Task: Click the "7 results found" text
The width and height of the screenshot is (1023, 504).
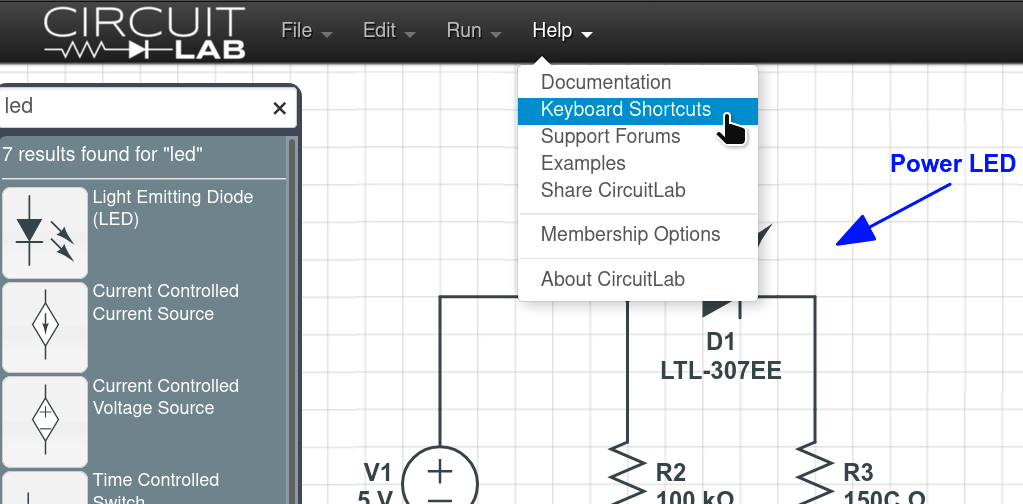Action: pyautogui.click(x=102, y=155)
